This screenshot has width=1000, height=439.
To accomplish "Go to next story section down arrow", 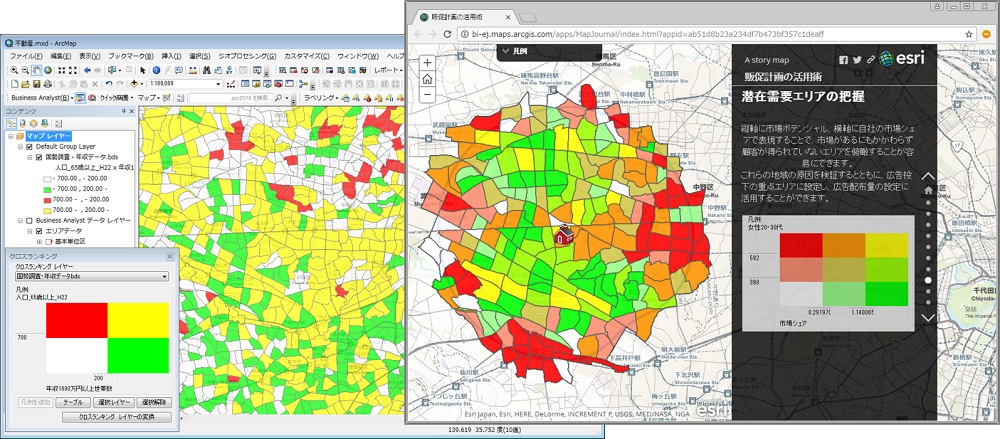I will pos(929,317).
